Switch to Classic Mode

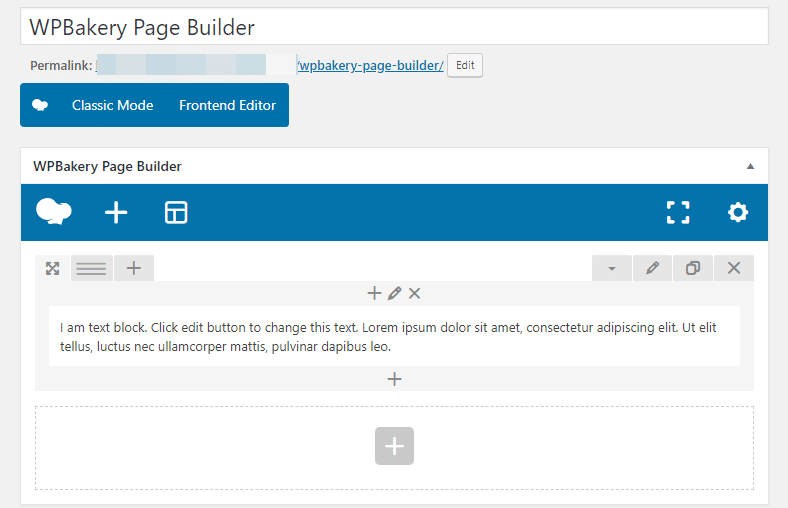112,105
